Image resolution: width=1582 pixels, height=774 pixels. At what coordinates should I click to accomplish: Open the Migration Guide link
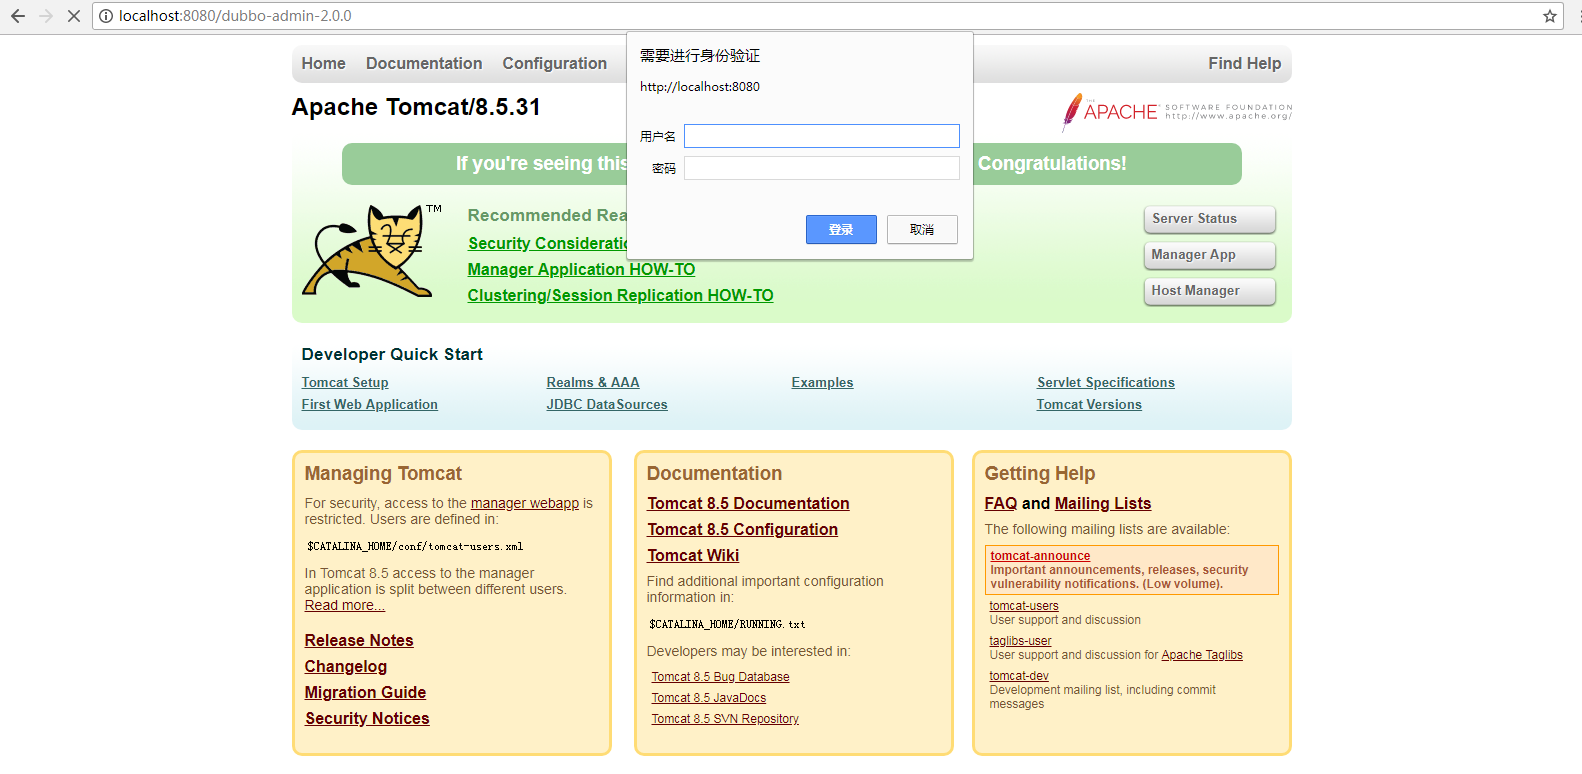(365, 693)
